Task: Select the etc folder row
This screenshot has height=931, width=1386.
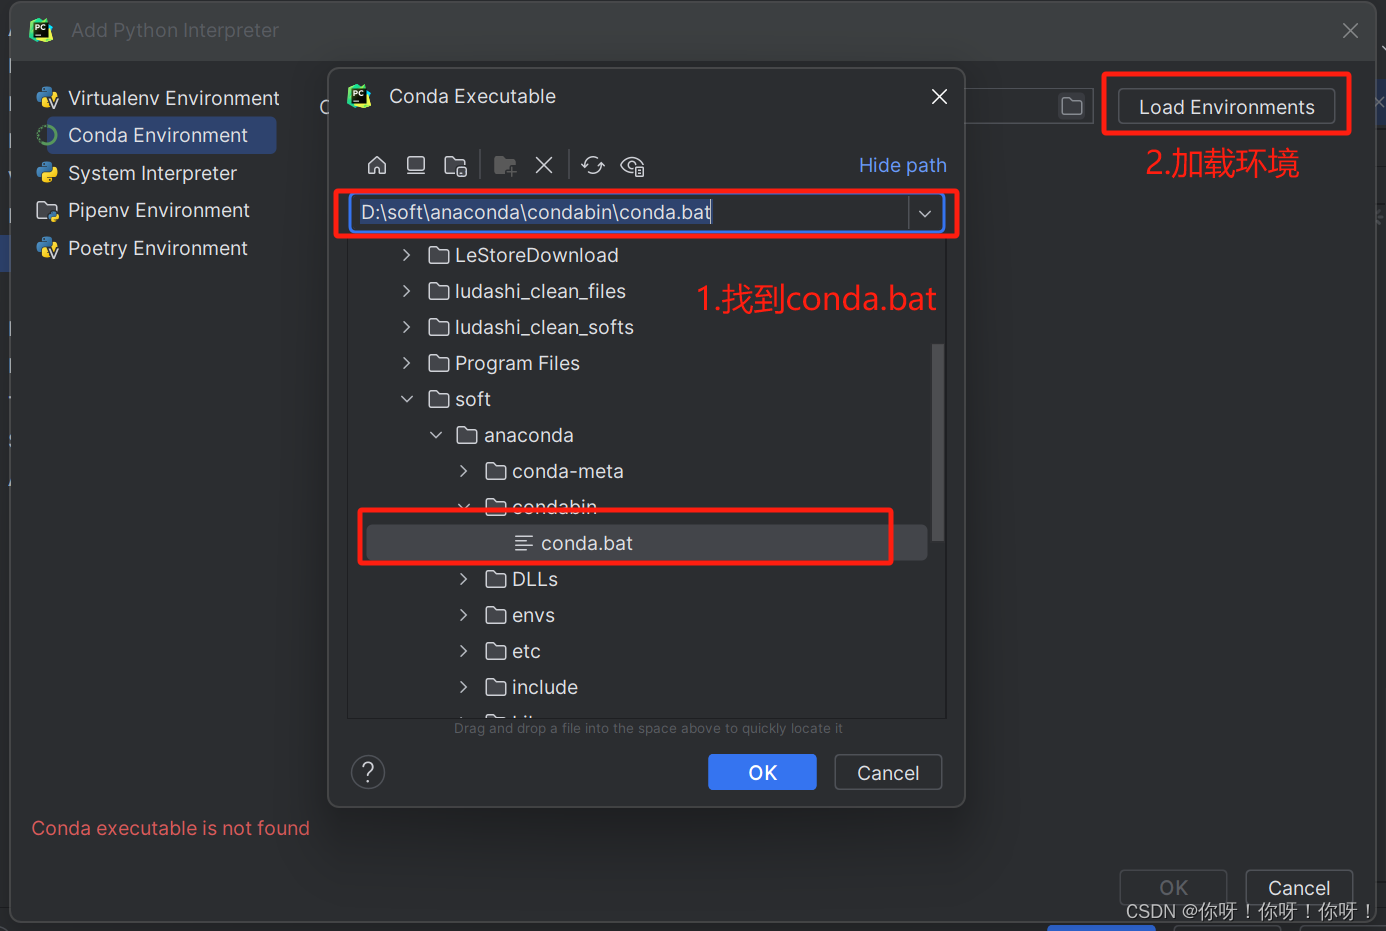Action: pos(647,651)
